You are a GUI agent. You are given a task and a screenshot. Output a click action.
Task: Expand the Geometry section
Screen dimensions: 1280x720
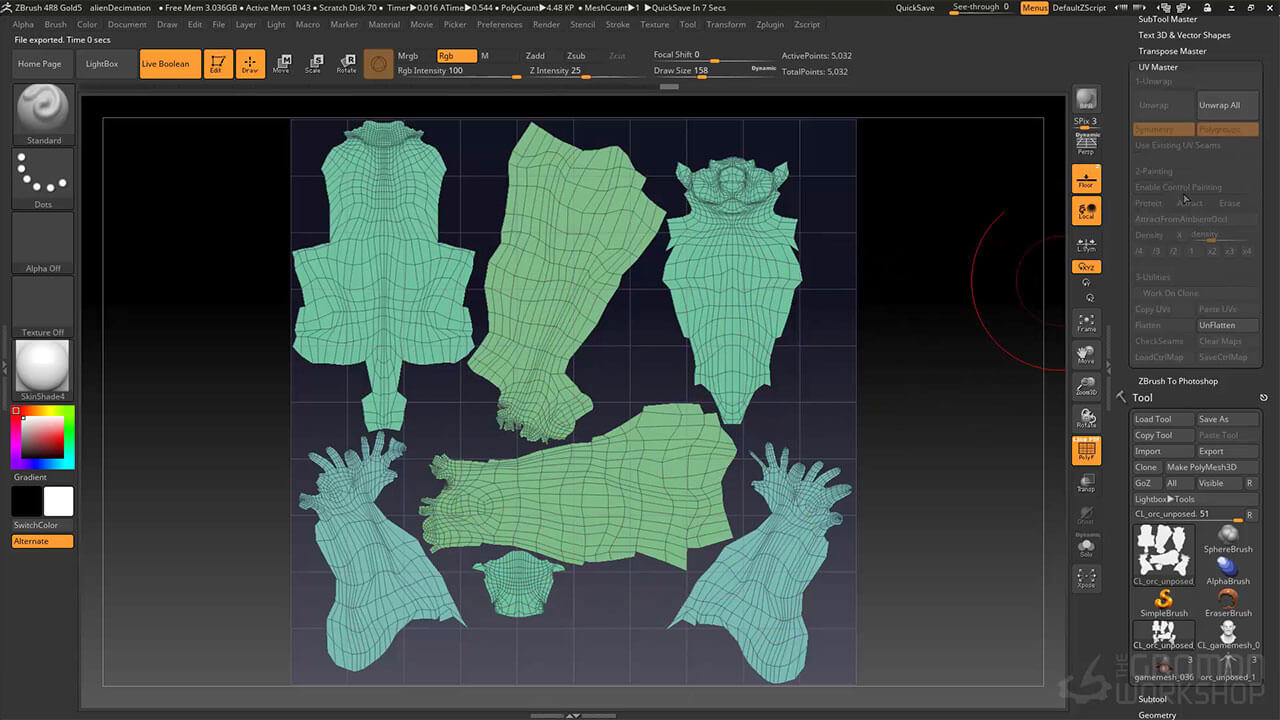tap(1157, 715)
